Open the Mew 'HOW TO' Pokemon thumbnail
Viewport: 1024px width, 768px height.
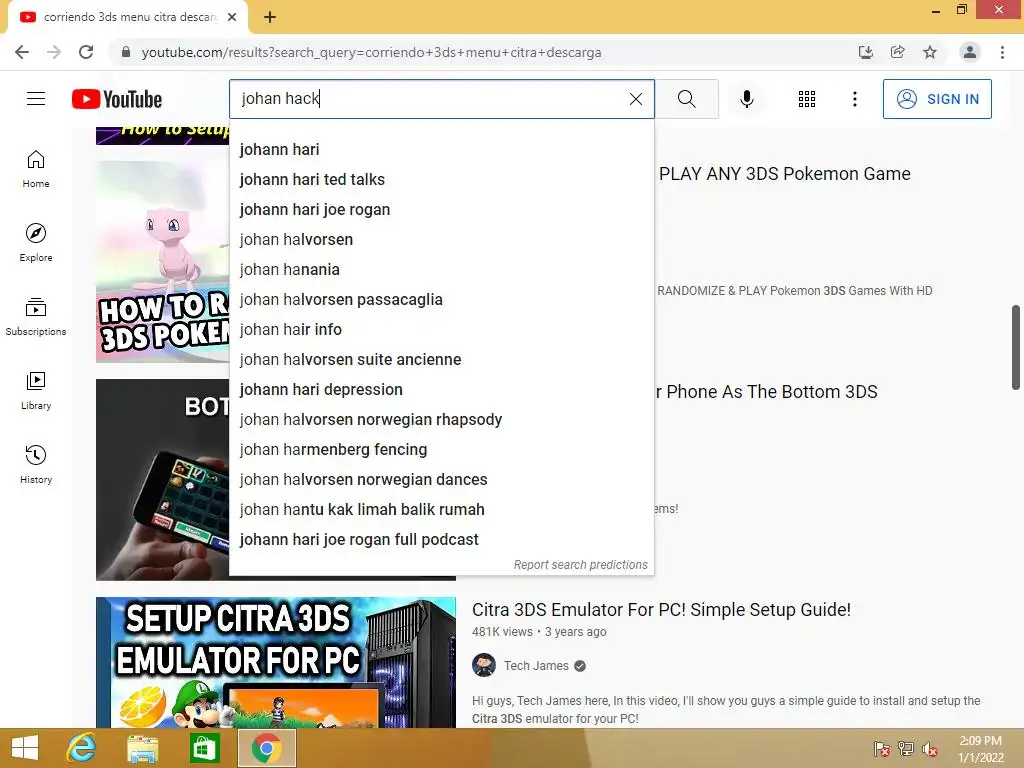coord(163,261)
